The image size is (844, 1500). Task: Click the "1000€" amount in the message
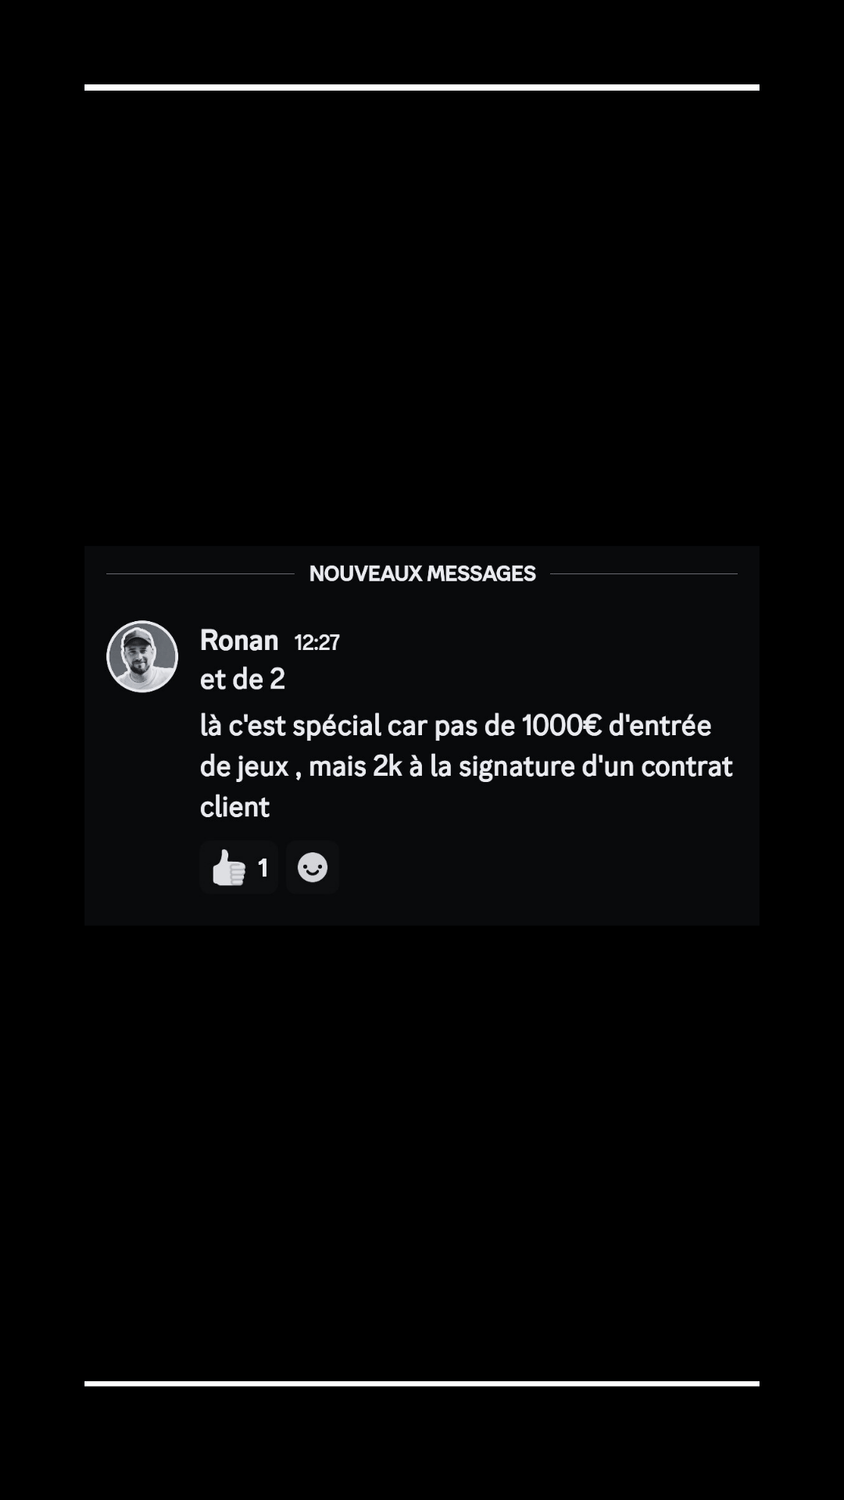[561, 726]
